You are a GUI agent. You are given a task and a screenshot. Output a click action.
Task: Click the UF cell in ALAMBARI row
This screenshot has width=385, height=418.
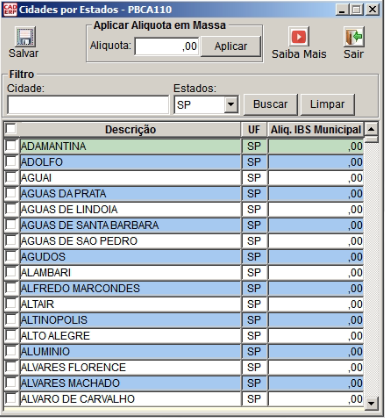[x=254, y=272]
